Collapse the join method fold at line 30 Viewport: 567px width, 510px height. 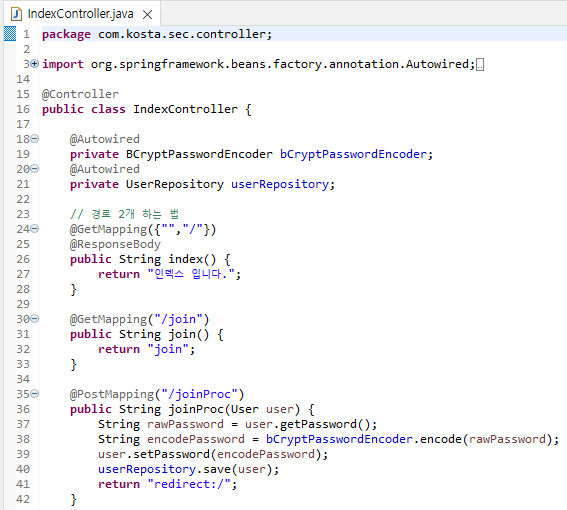[35, 319]
